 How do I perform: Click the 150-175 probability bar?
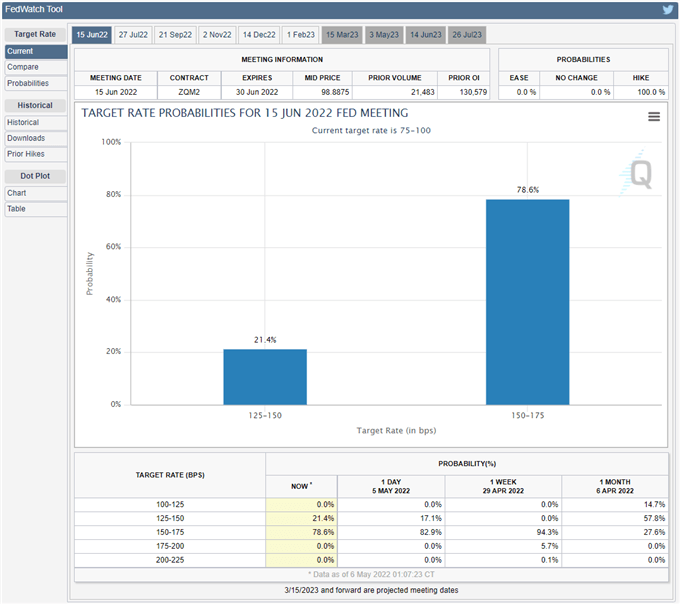pyautogui.click(x=527, y=302)
